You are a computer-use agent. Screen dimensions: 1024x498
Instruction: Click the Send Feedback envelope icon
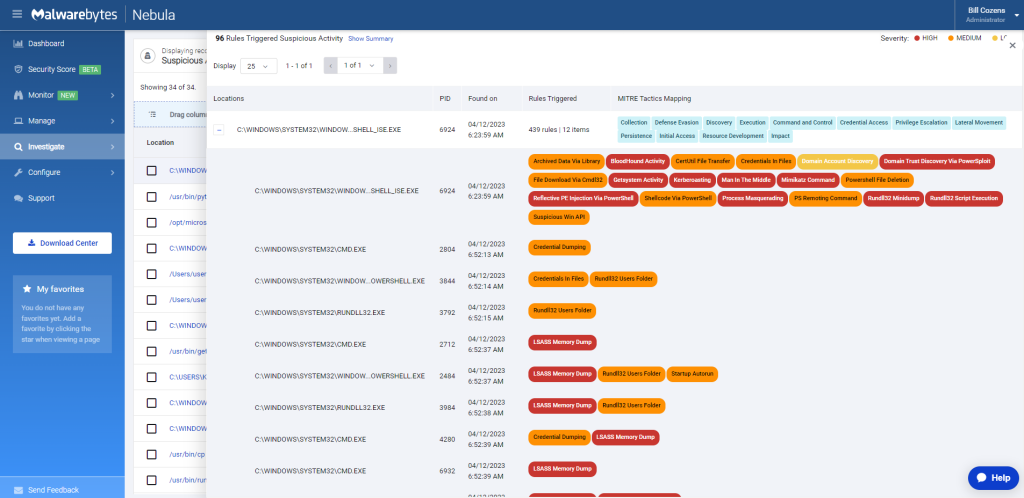tap(18, 490)
